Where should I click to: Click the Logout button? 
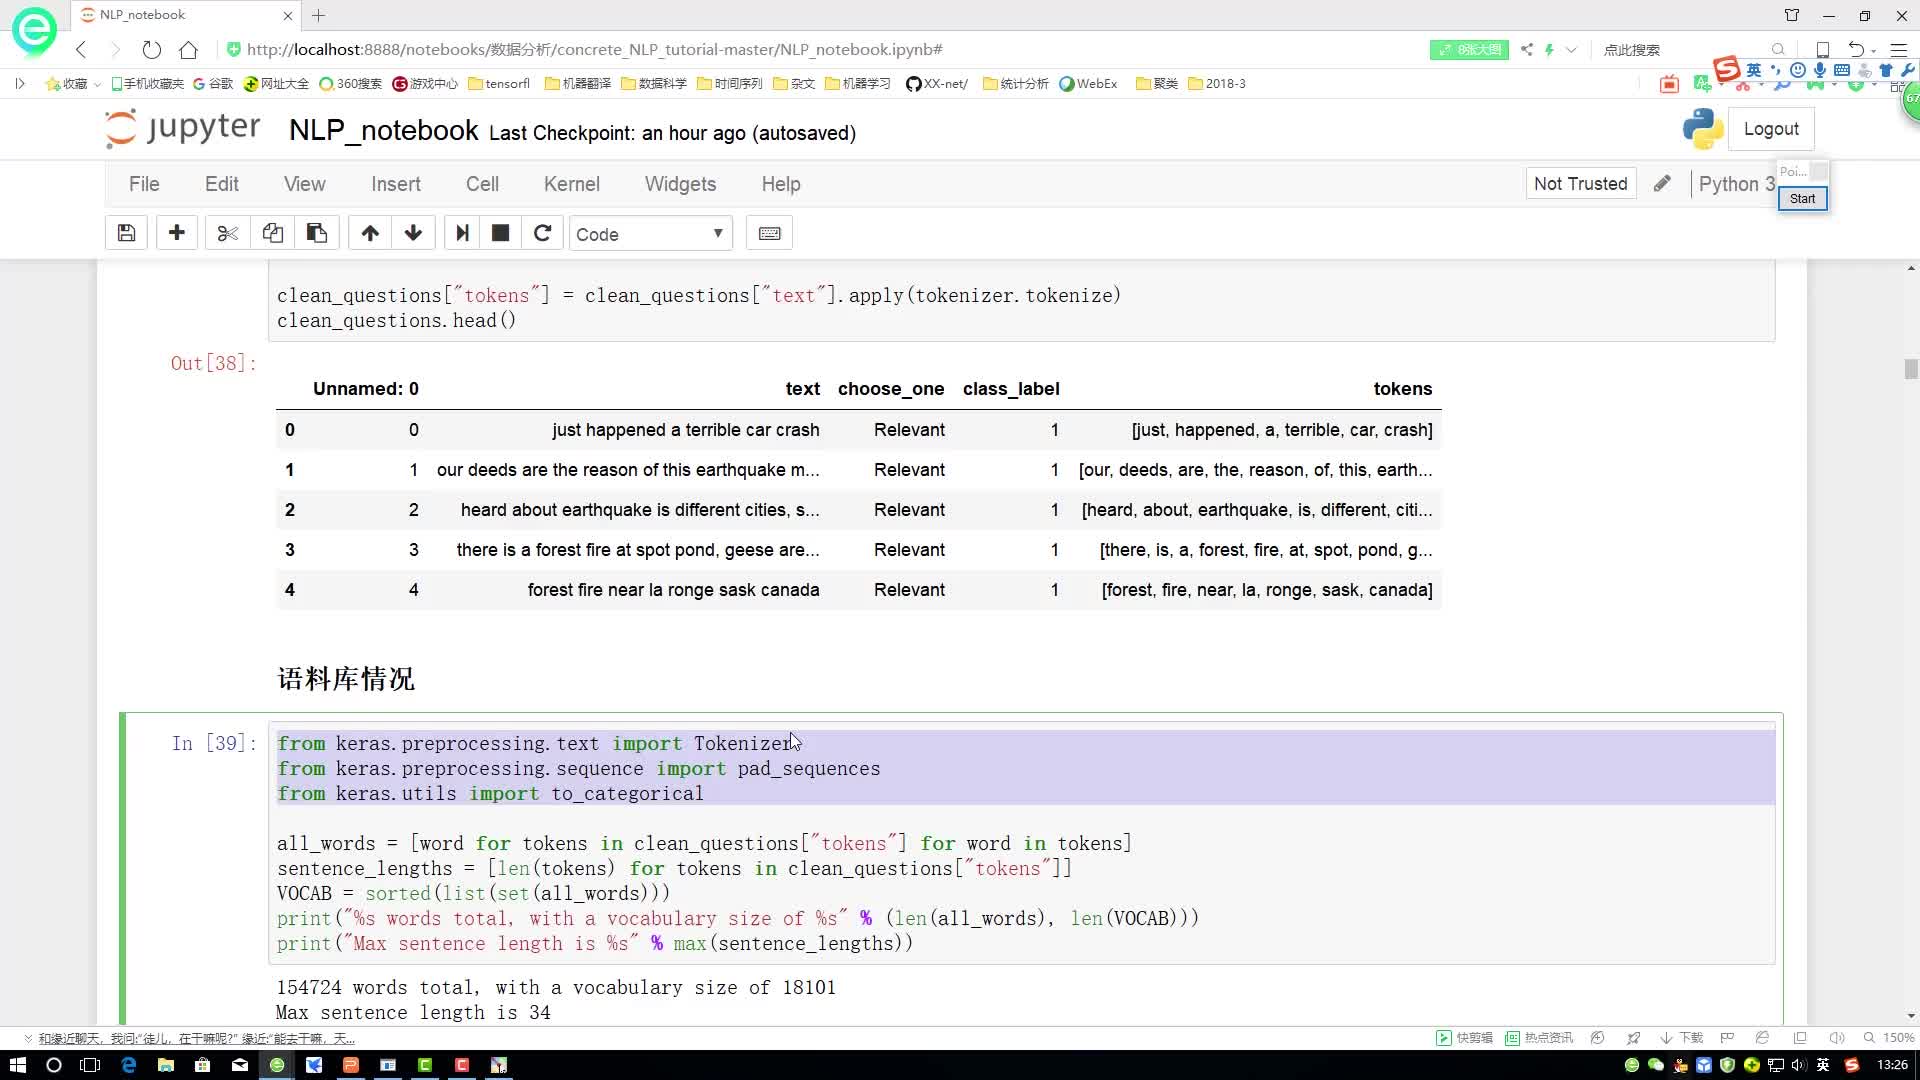[1771, 129]
